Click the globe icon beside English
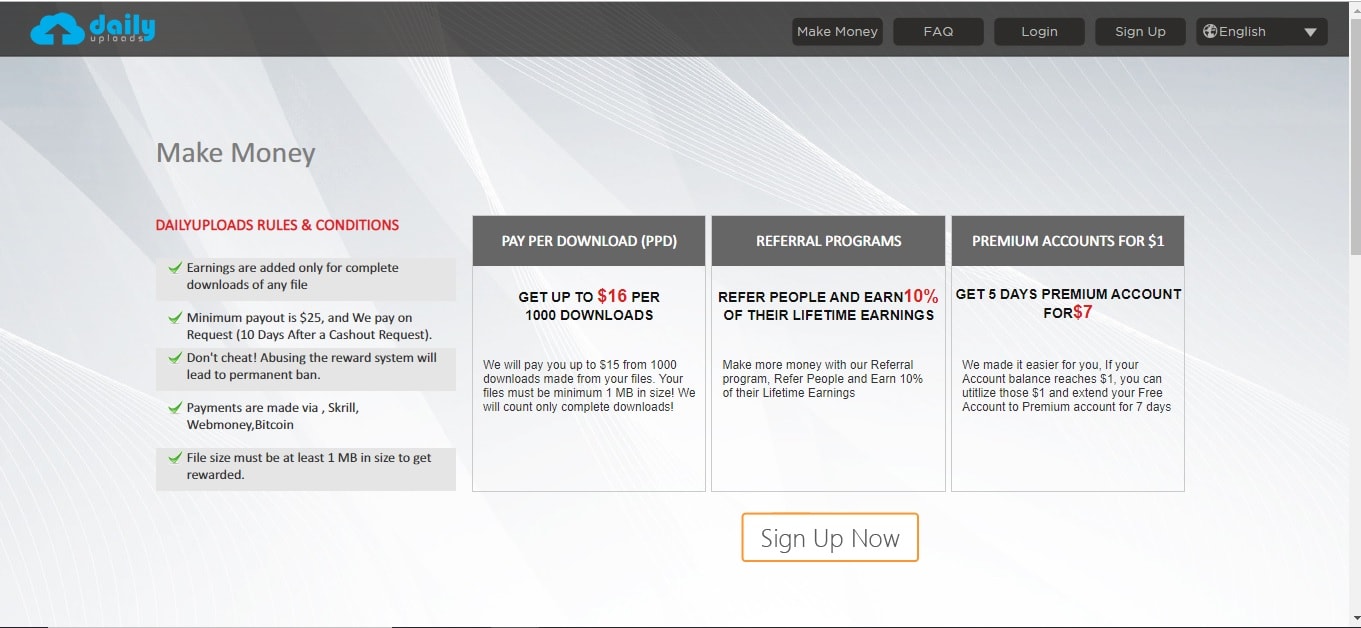The height and width of the screenshot is (628, 1361). point(1210,31)
